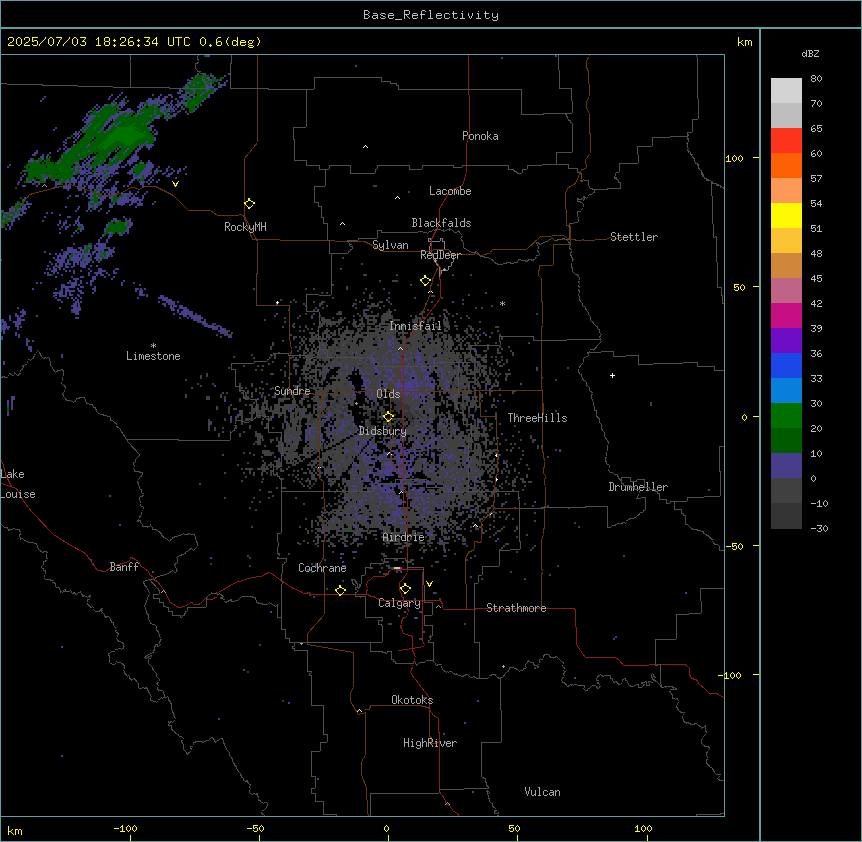This screenshot has height=842, width=862.
Task: Click the legend value 80 at the top
Action: click(x=816, y=79)
